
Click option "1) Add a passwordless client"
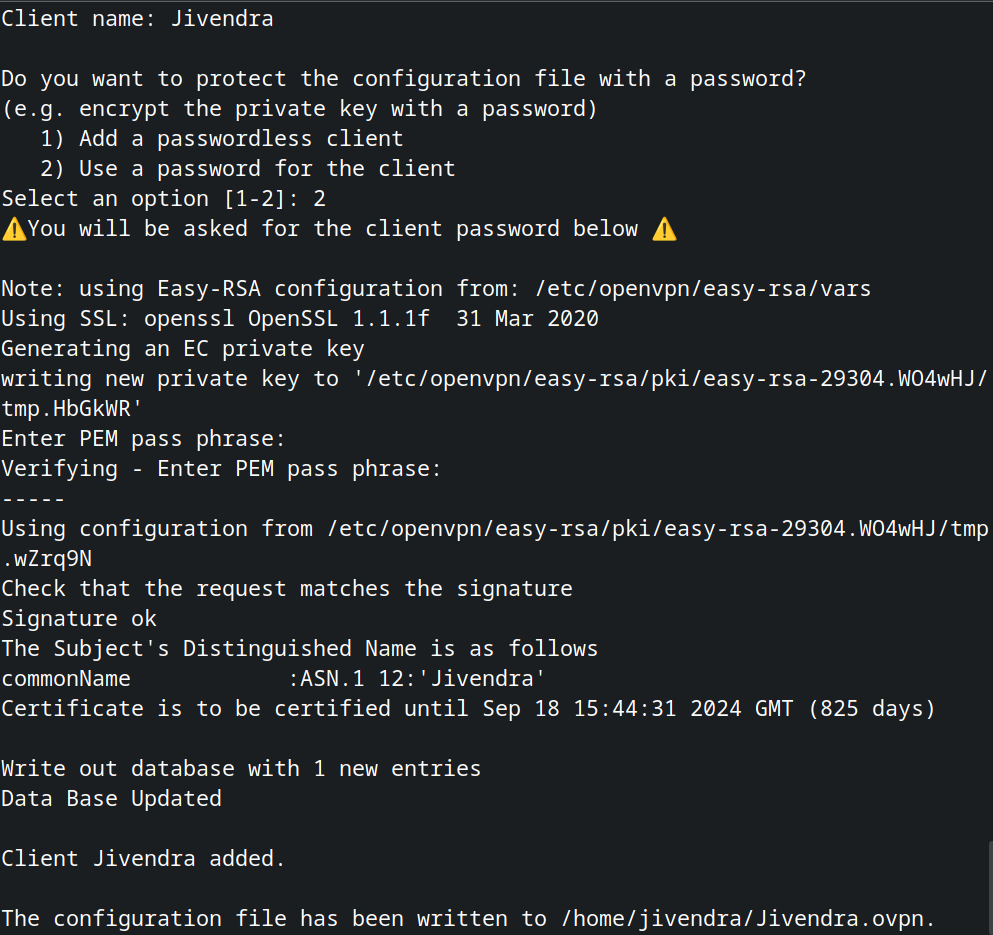[x=222, y=139]
